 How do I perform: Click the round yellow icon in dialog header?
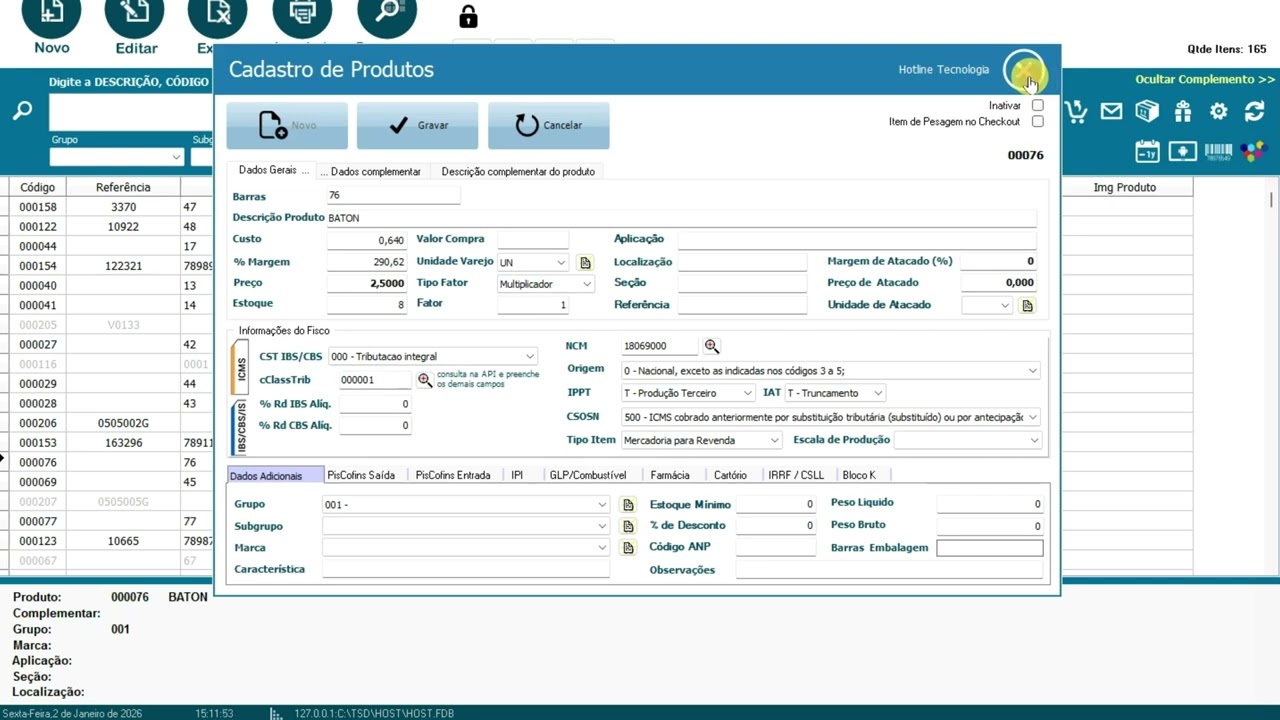click(1025, 70)
